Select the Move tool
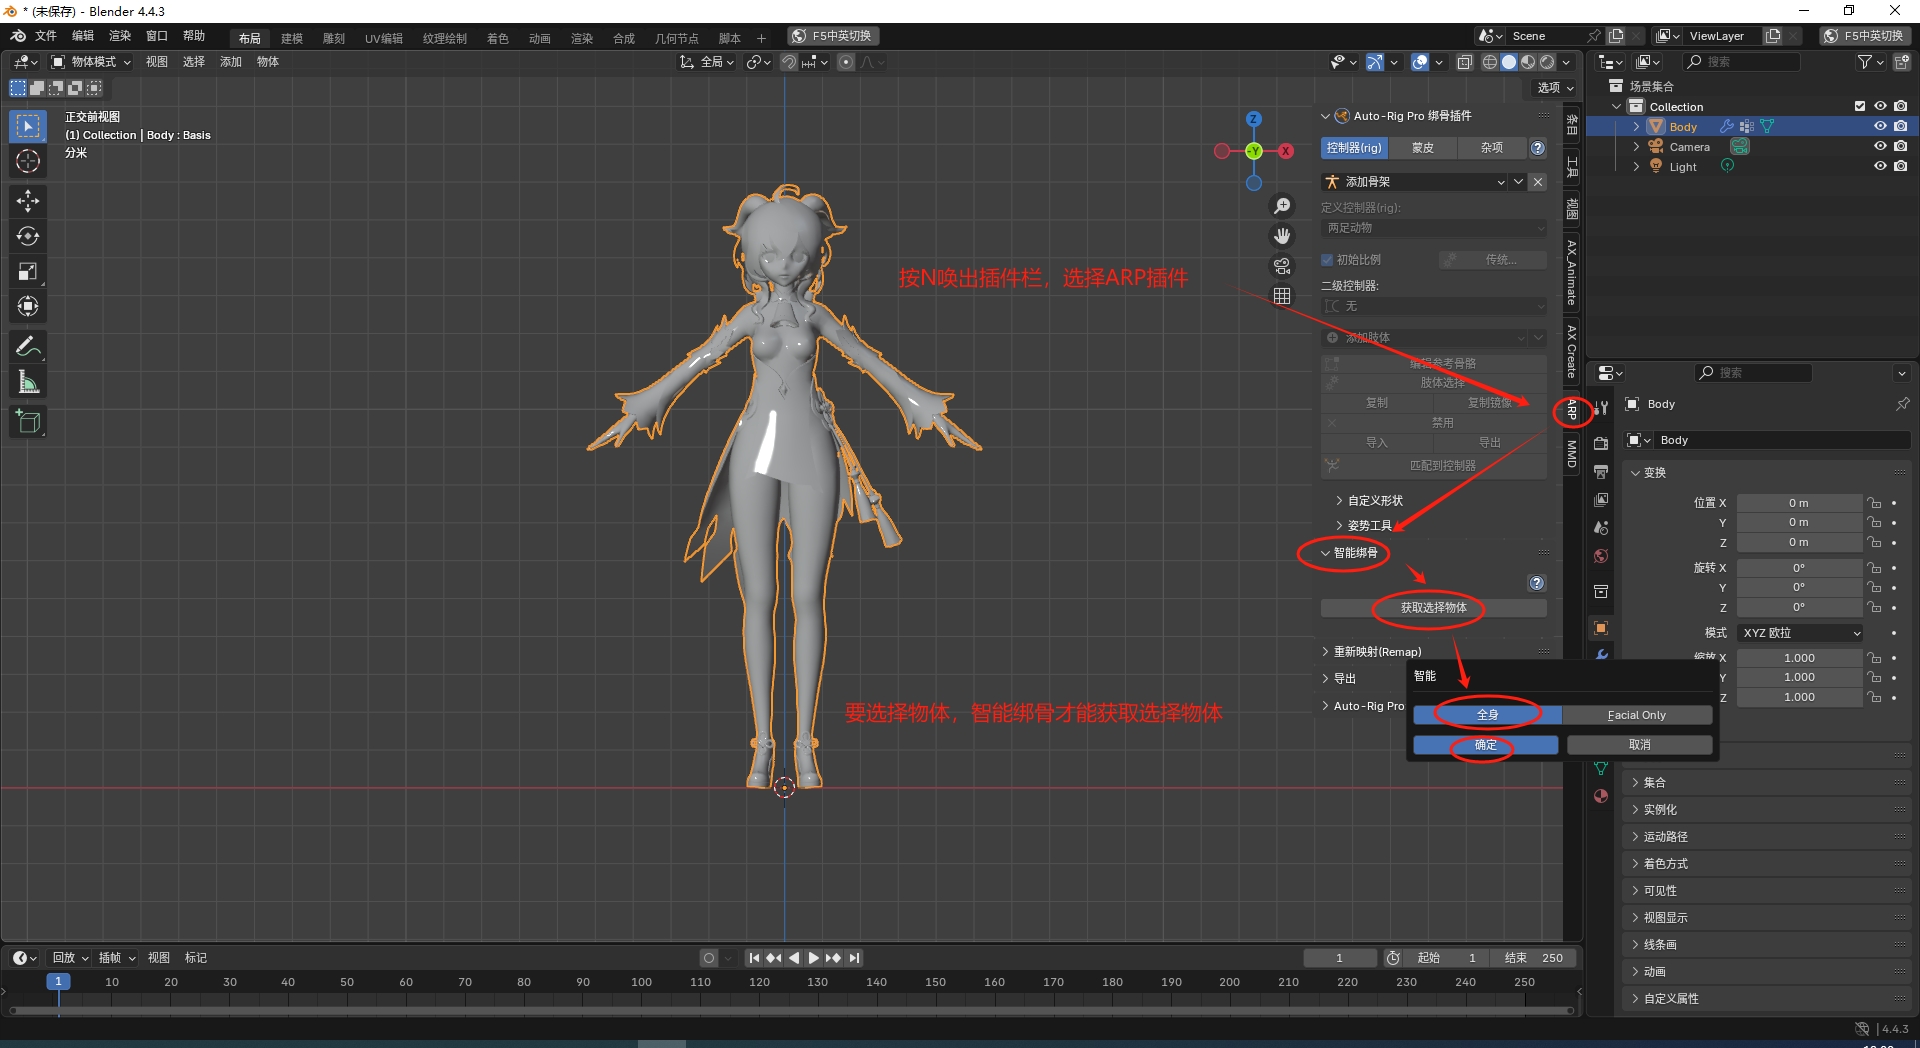Image resolution: width=1920 pixels, height=1048 pixels. (x=28, y=201)
